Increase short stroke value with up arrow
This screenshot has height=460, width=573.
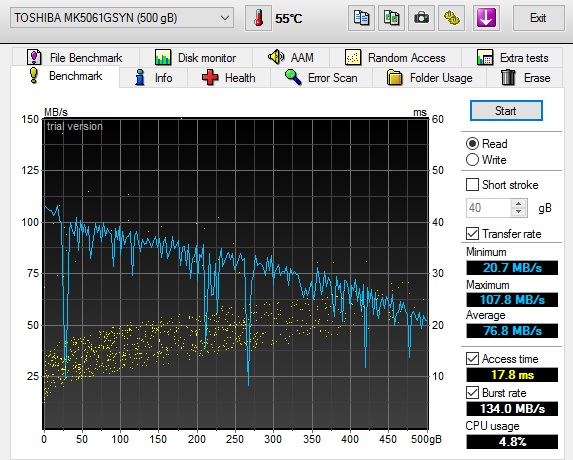(519, 204)
